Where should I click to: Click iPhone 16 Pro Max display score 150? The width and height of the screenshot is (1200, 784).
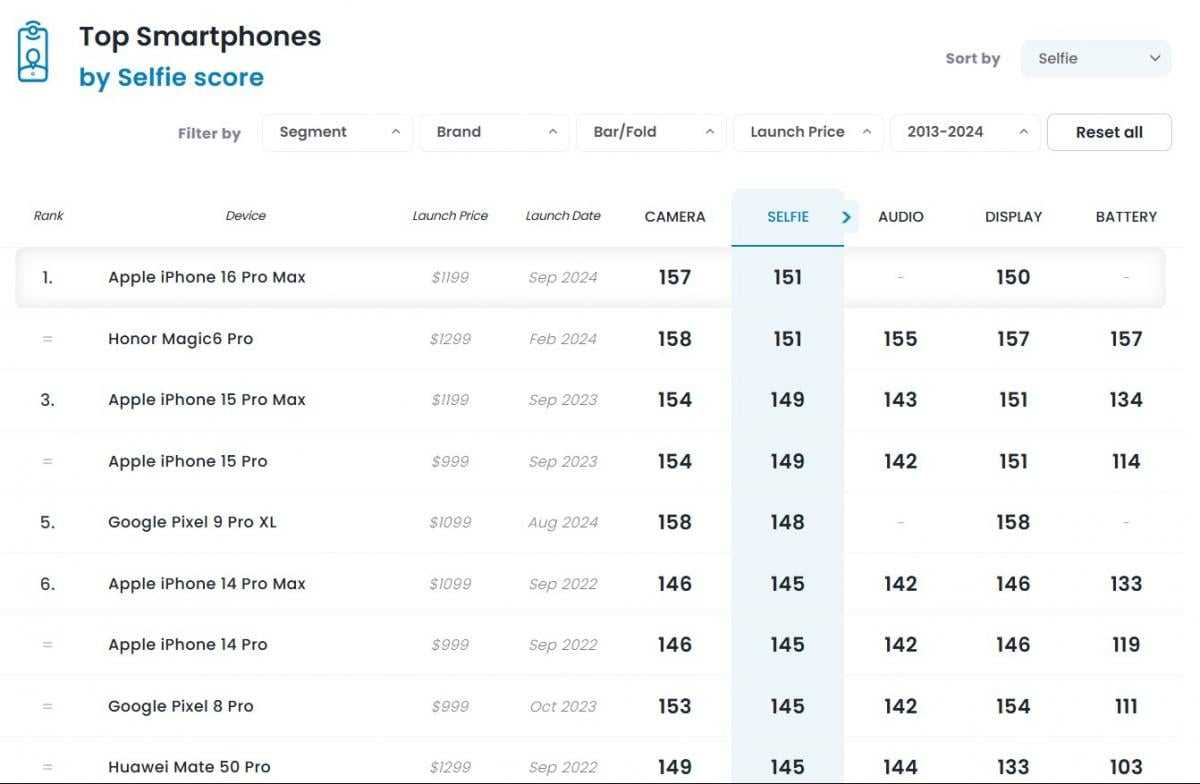tap(1013, 277)
